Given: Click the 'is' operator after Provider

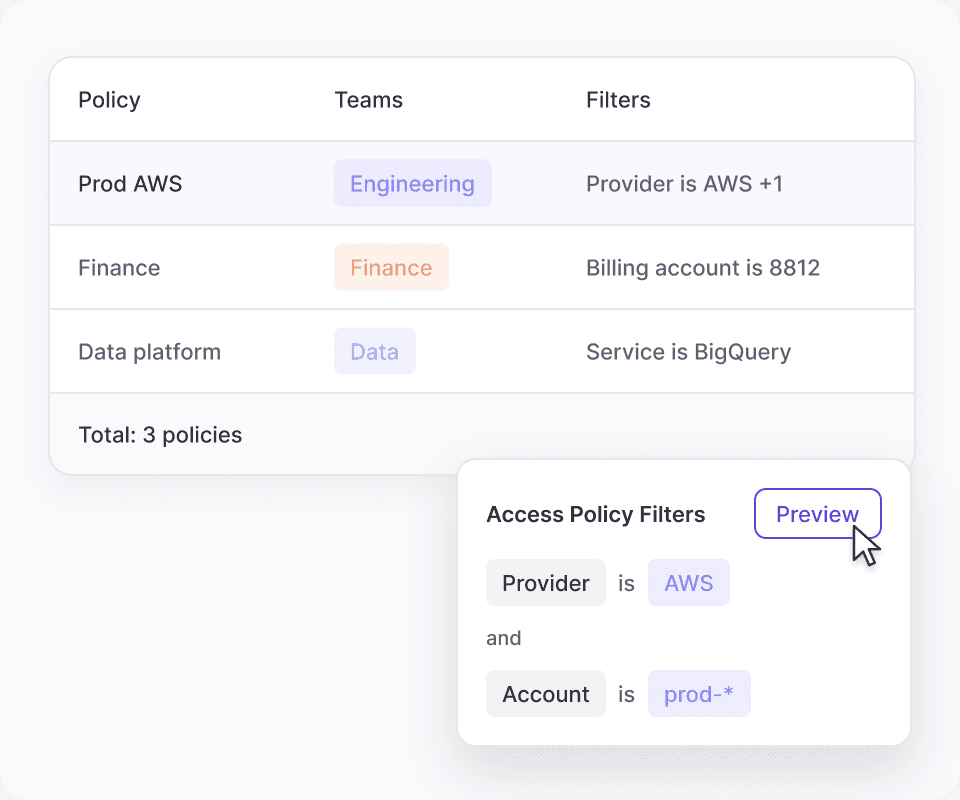Looking at the screenshot, I should click(626, 583).
